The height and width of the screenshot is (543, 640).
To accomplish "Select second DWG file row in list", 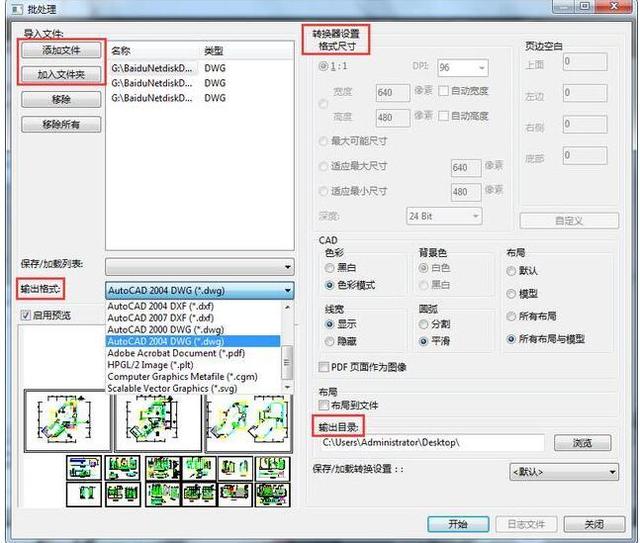I will (200, 83).
